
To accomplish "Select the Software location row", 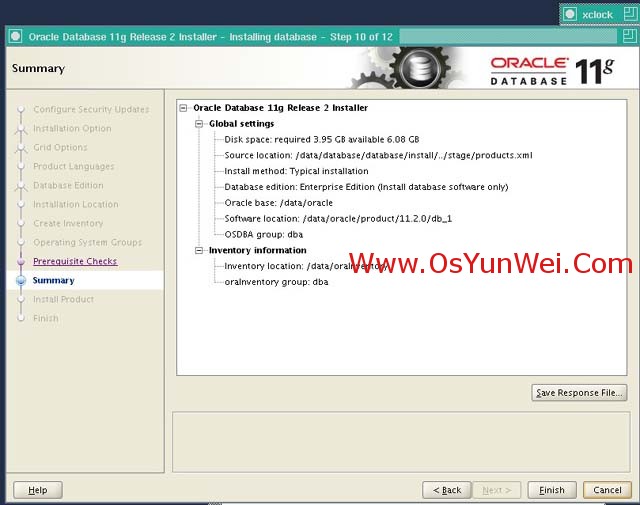I will (x=338, y=219).
